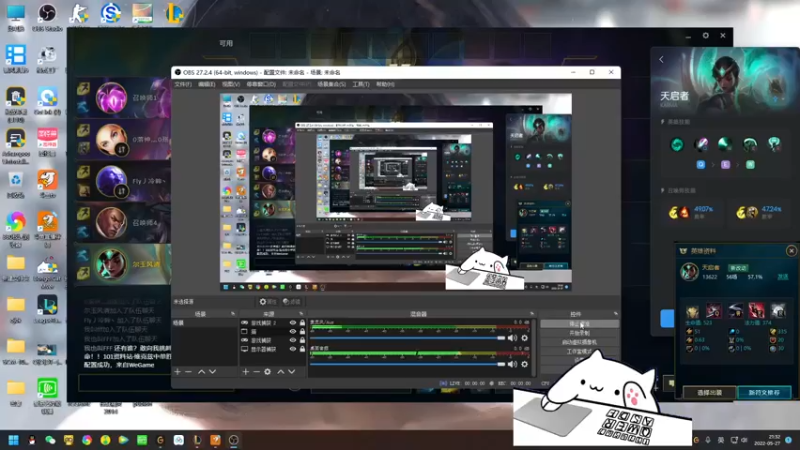Open settings gear in League client title bar
The image size is (800, 450).
click(x=706, y=36)
